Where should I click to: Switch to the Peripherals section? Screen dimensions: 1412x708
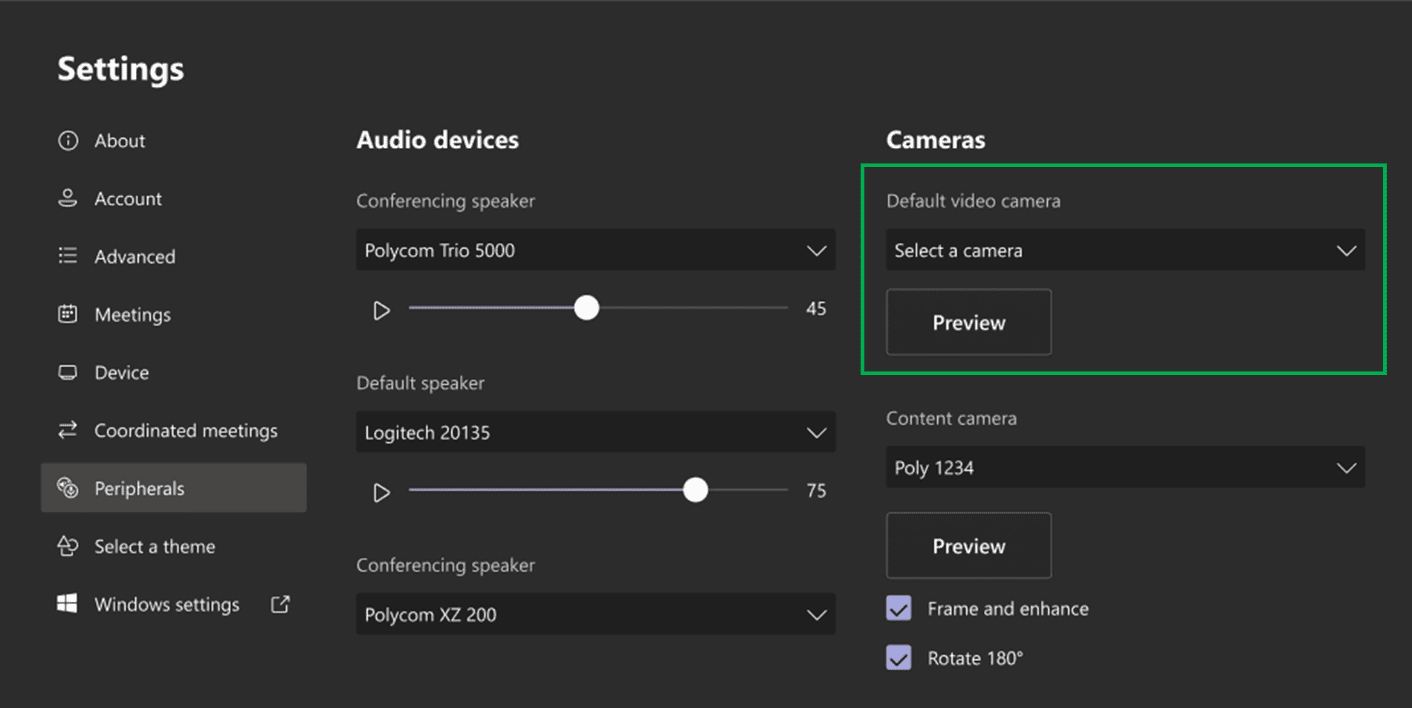click(139, 488)
